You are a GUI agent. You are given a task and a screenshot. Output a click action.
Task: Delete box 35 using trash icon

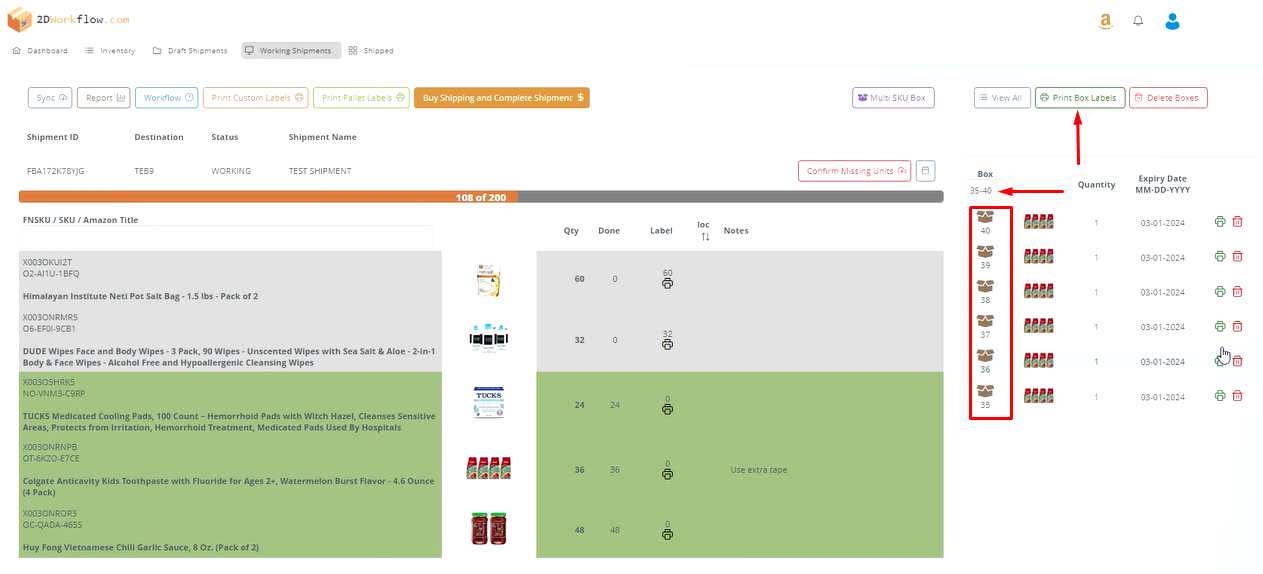(1237, 396)
